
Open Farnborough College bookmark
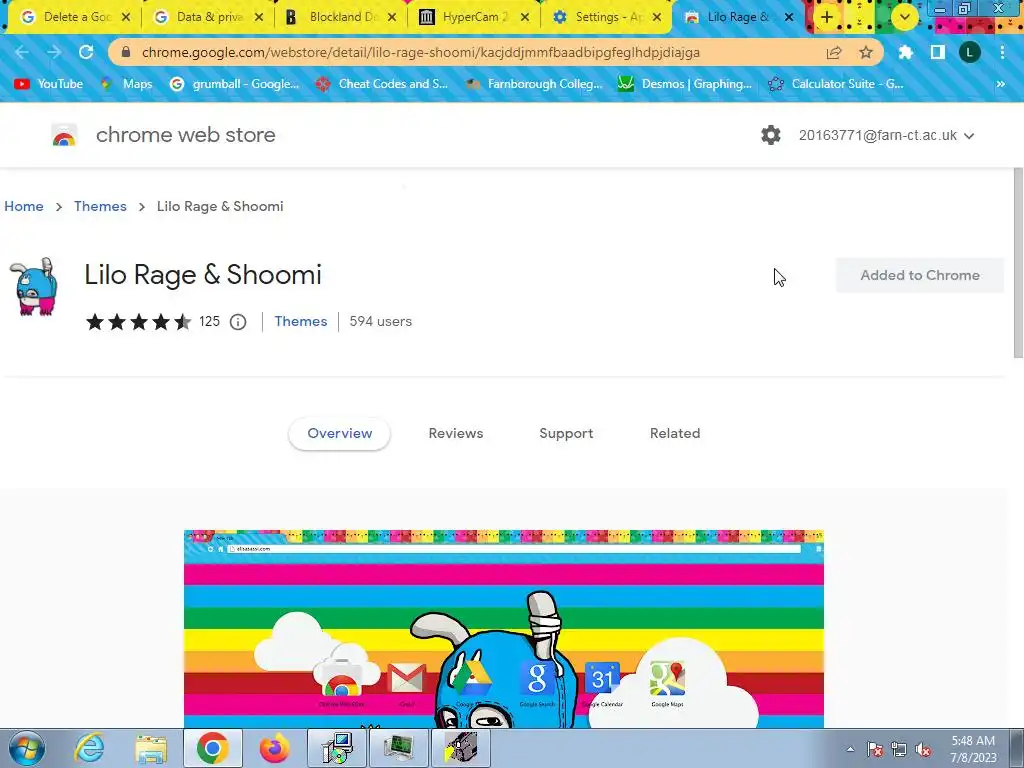(534, 84)
